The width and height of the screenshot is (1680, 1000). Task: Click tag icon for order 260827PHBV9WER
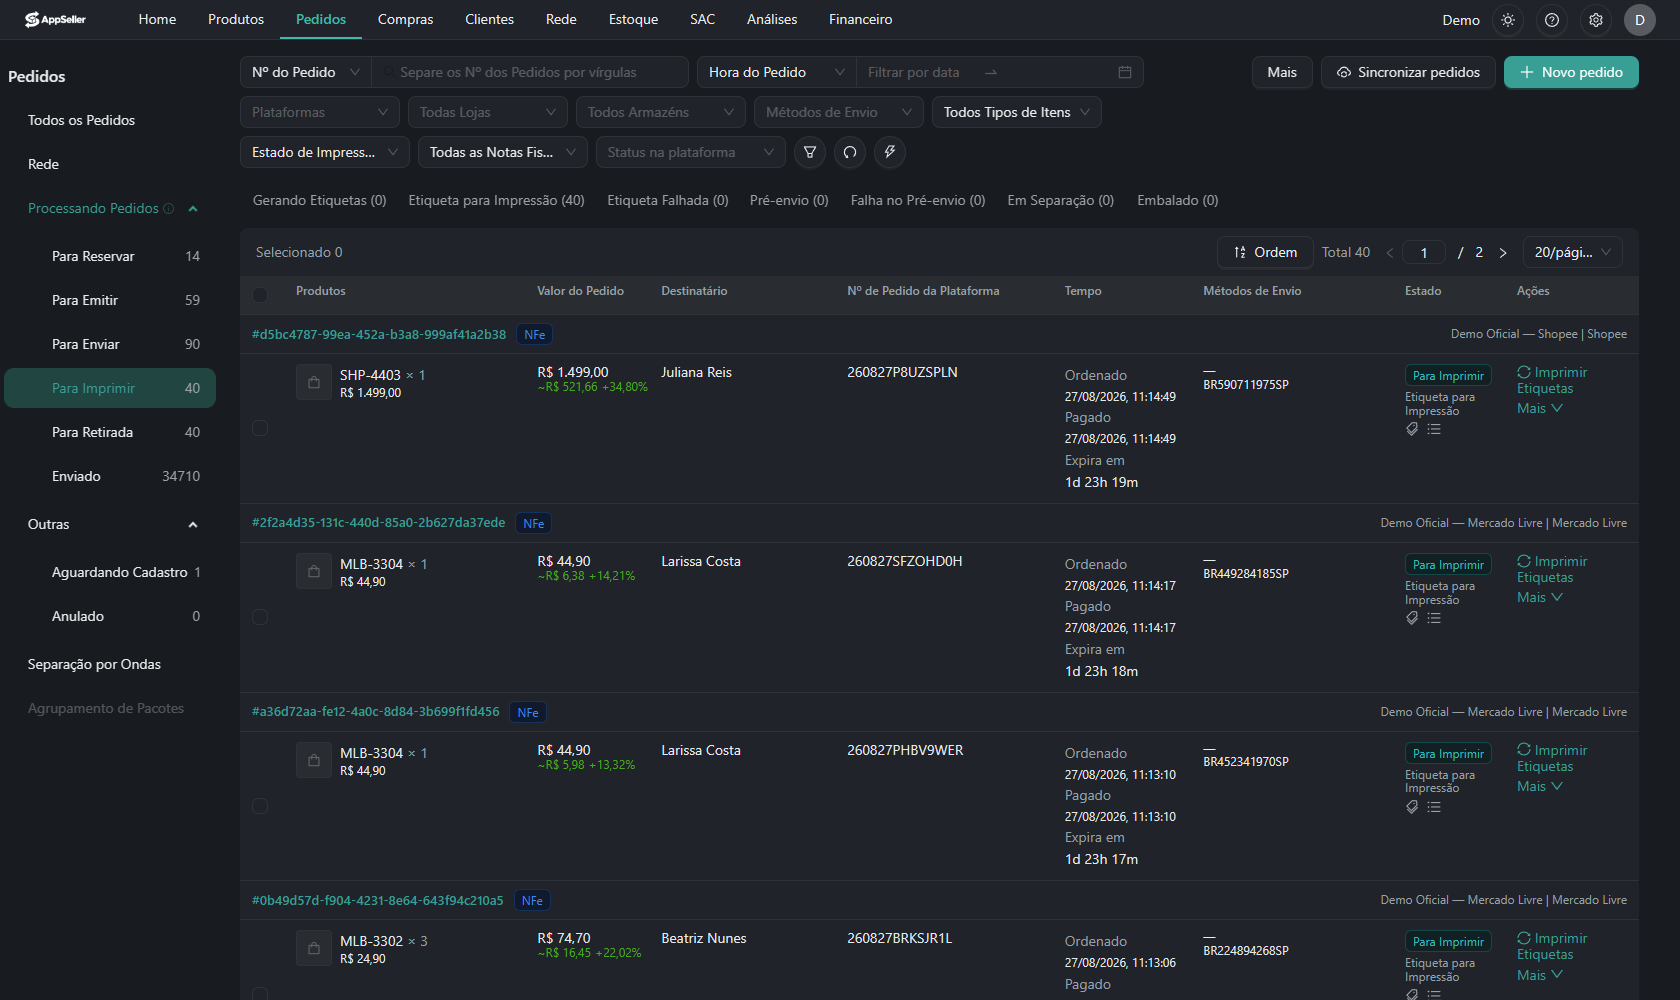1412,807
